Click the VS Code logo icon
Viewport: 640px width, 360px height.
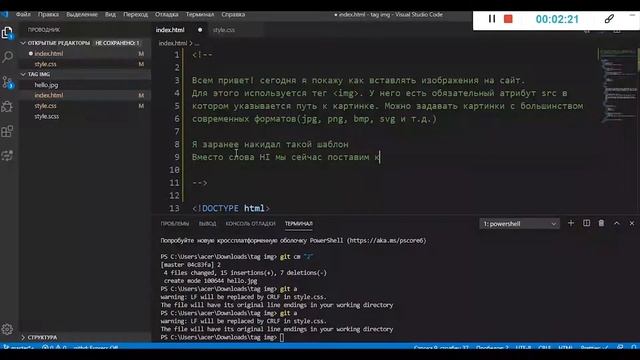click(4, 14)
